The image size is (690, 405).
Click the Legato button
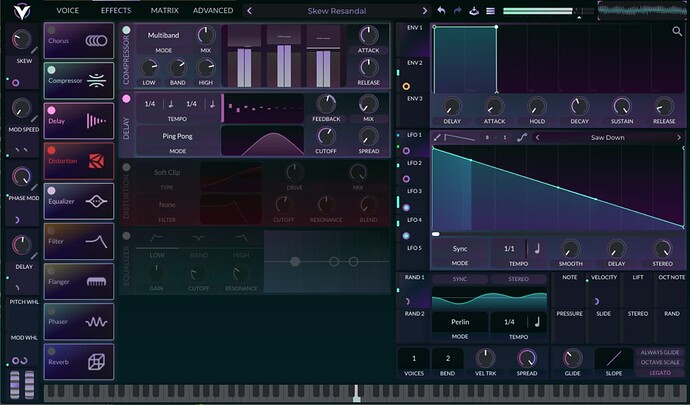pos(661,372)
